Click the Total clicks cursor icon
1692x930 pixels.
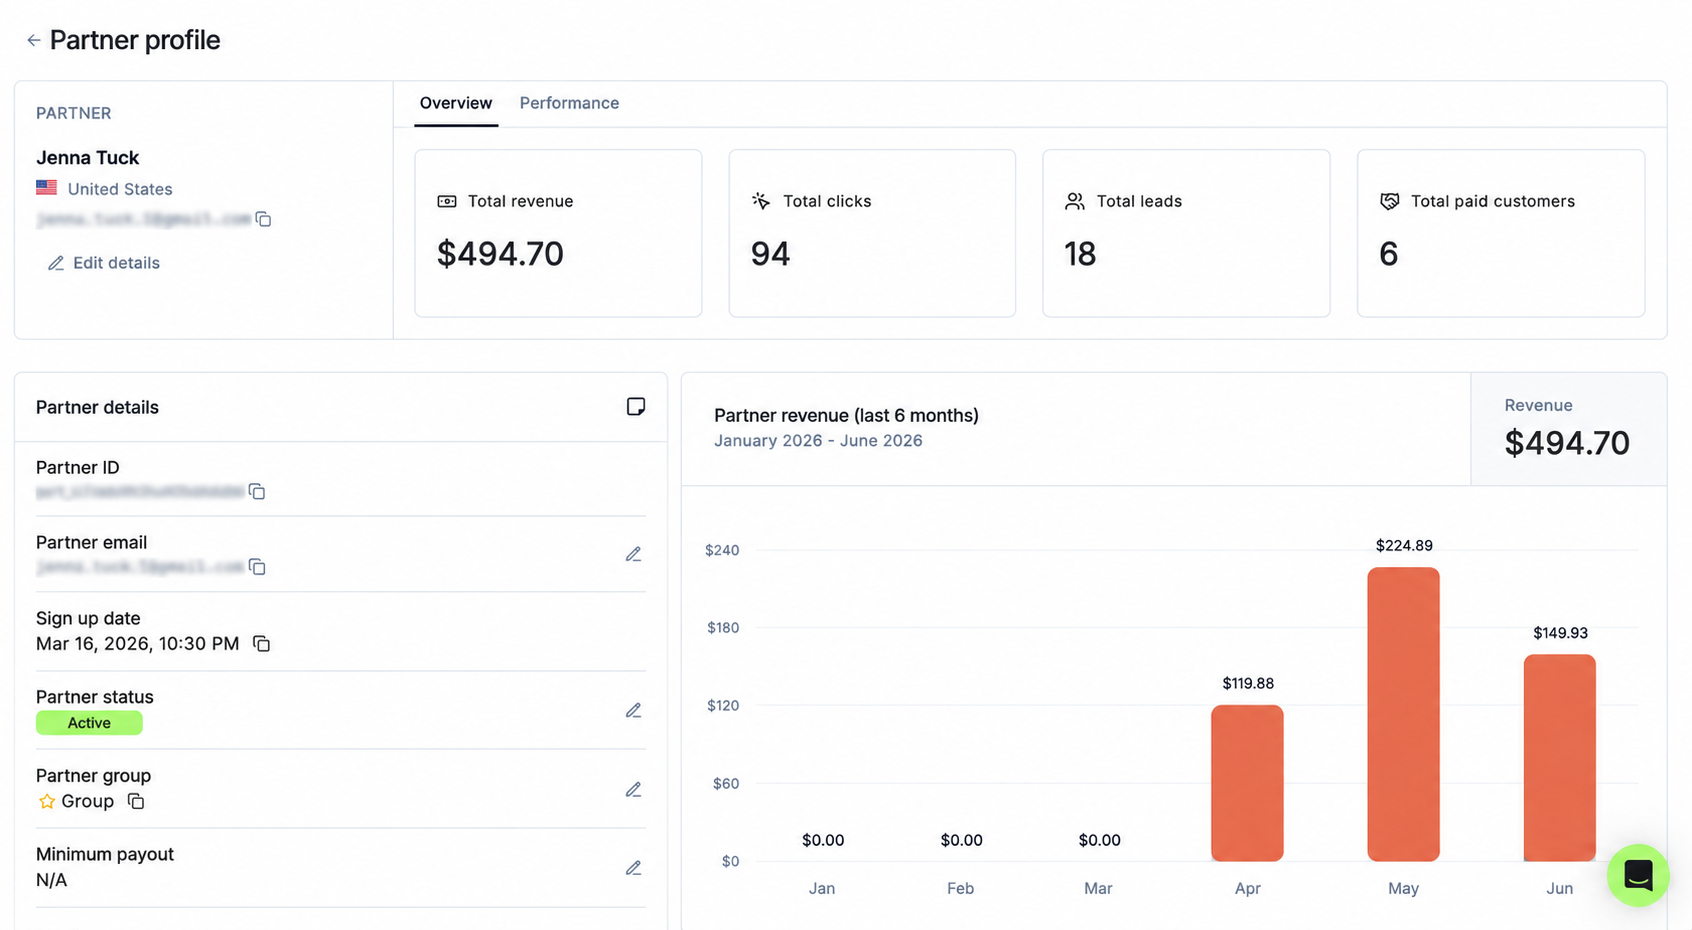pos(761,201)
